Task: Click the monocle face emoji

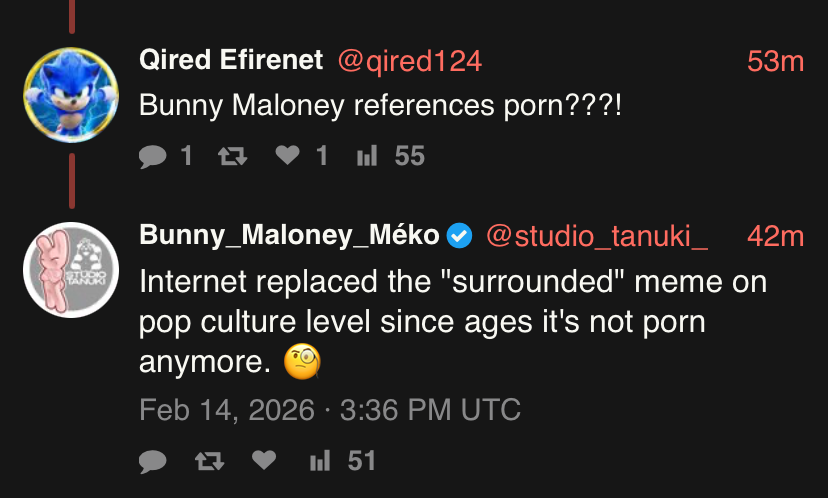Action: [301, 364]
